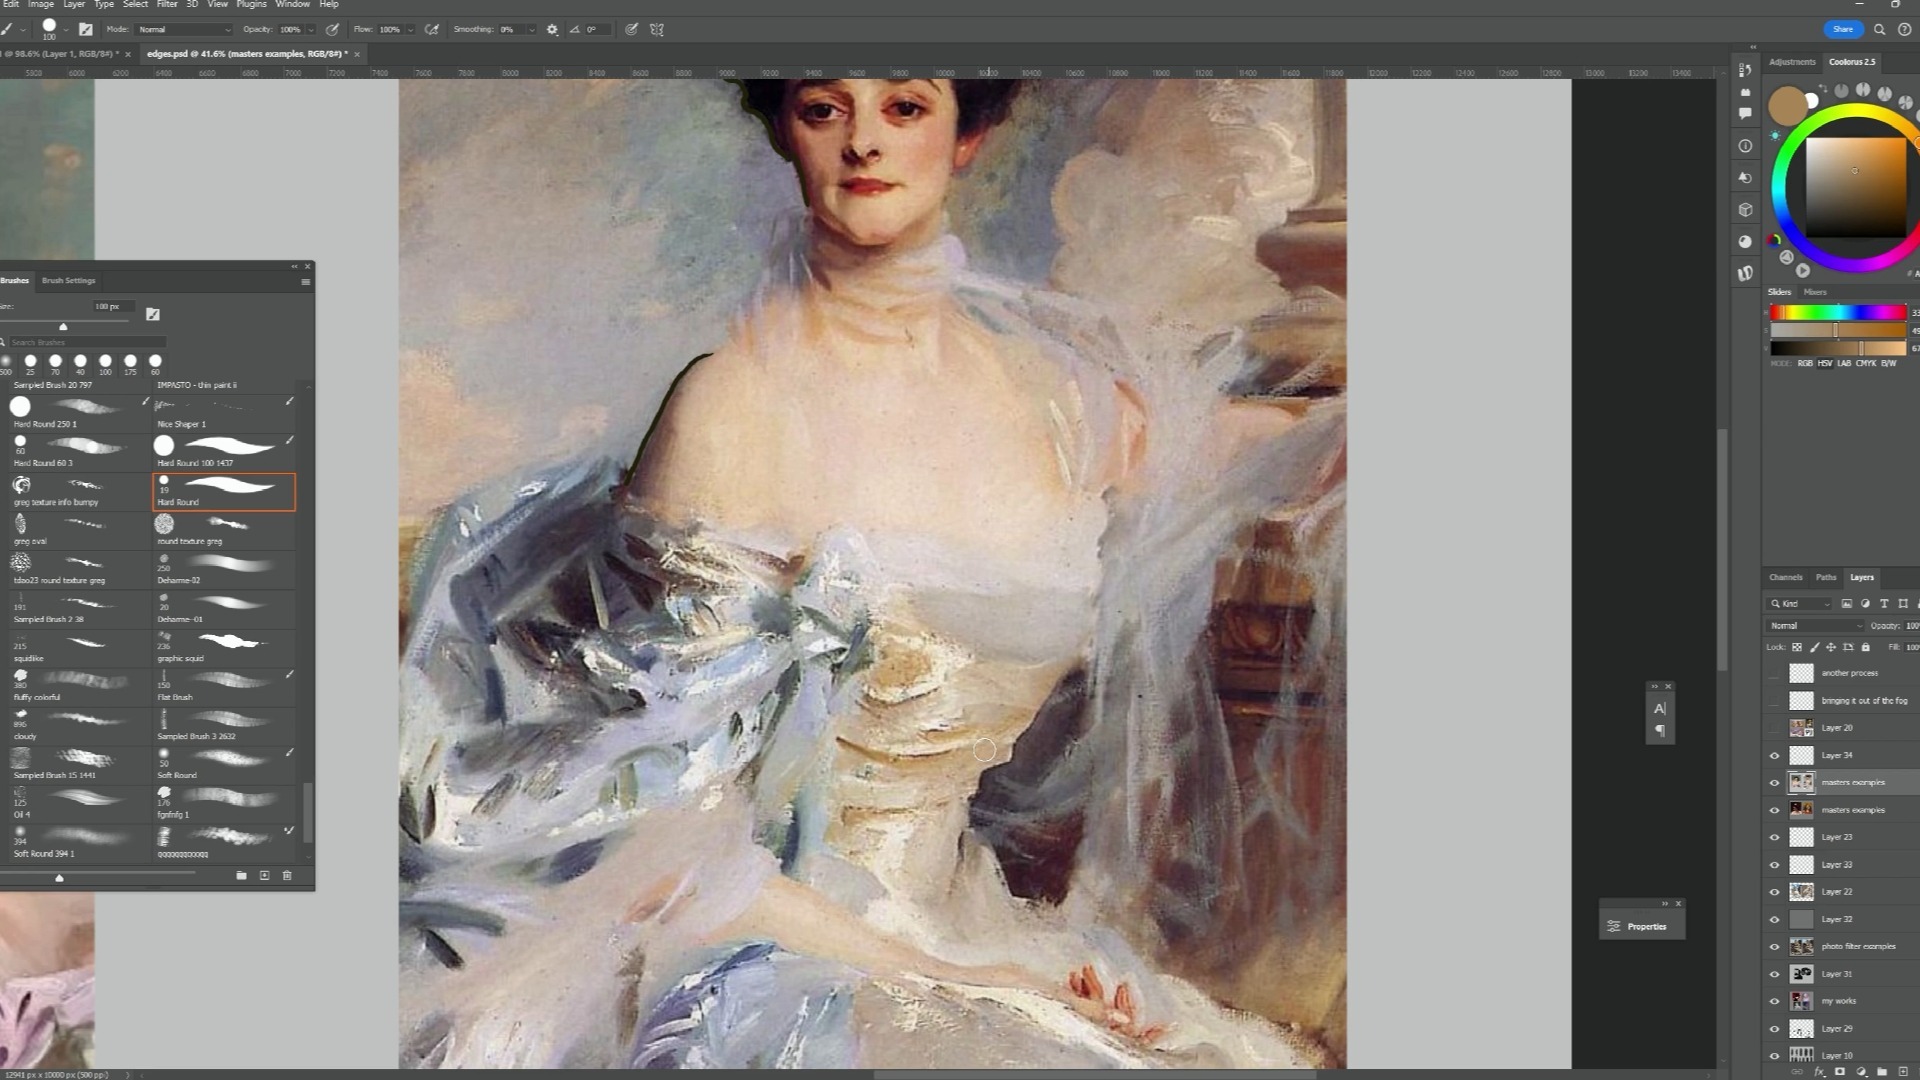Screen dimensions: 1920x1080
Task: Open Smoothing percentage dropdown arrow
Action: pyautogui.click(x=531, y=30)
